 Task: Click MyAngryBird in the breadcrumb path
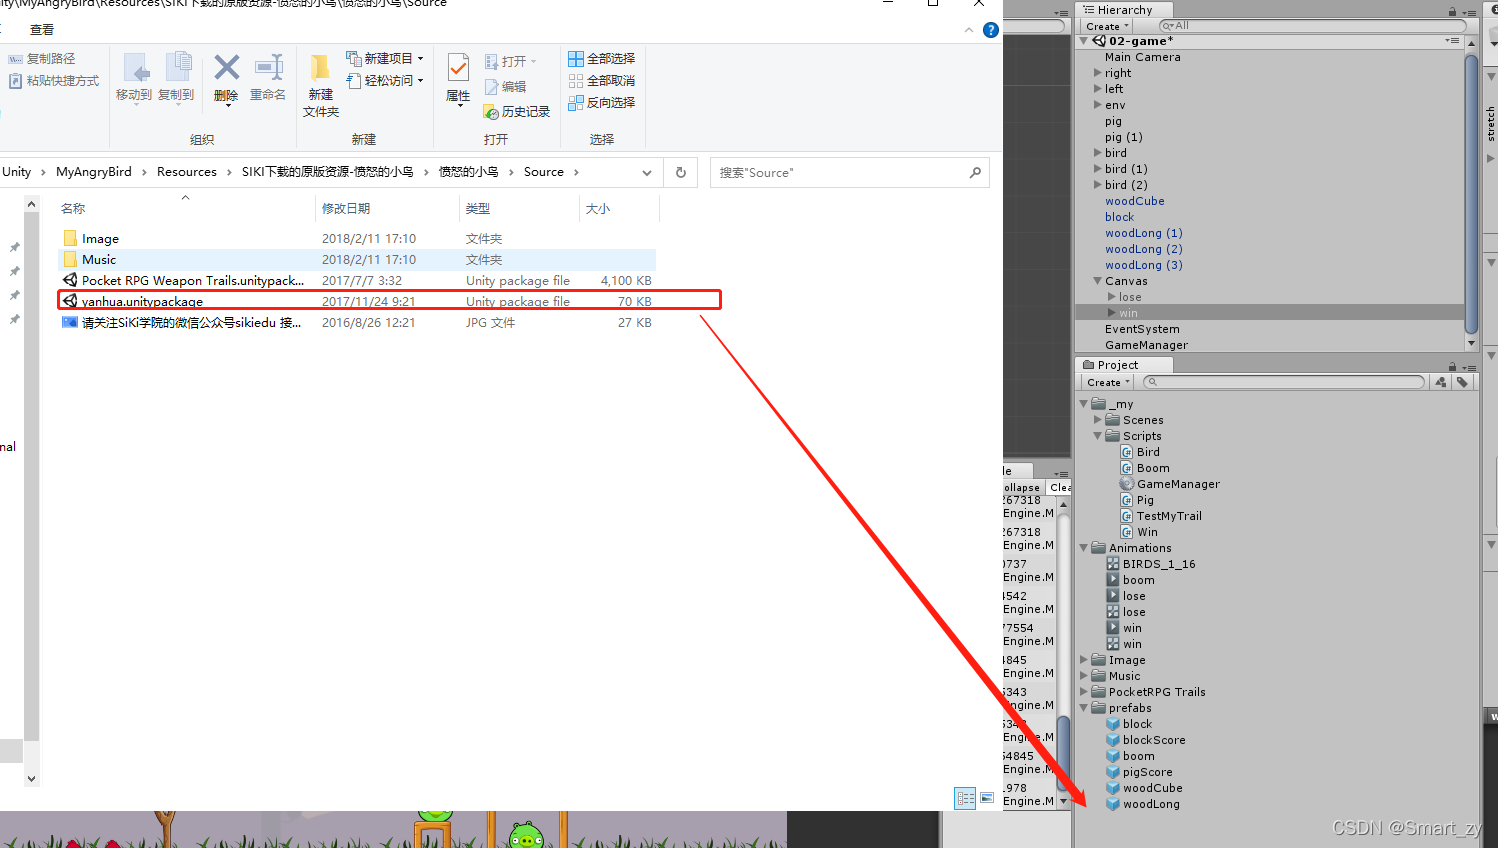coord(94,172)
